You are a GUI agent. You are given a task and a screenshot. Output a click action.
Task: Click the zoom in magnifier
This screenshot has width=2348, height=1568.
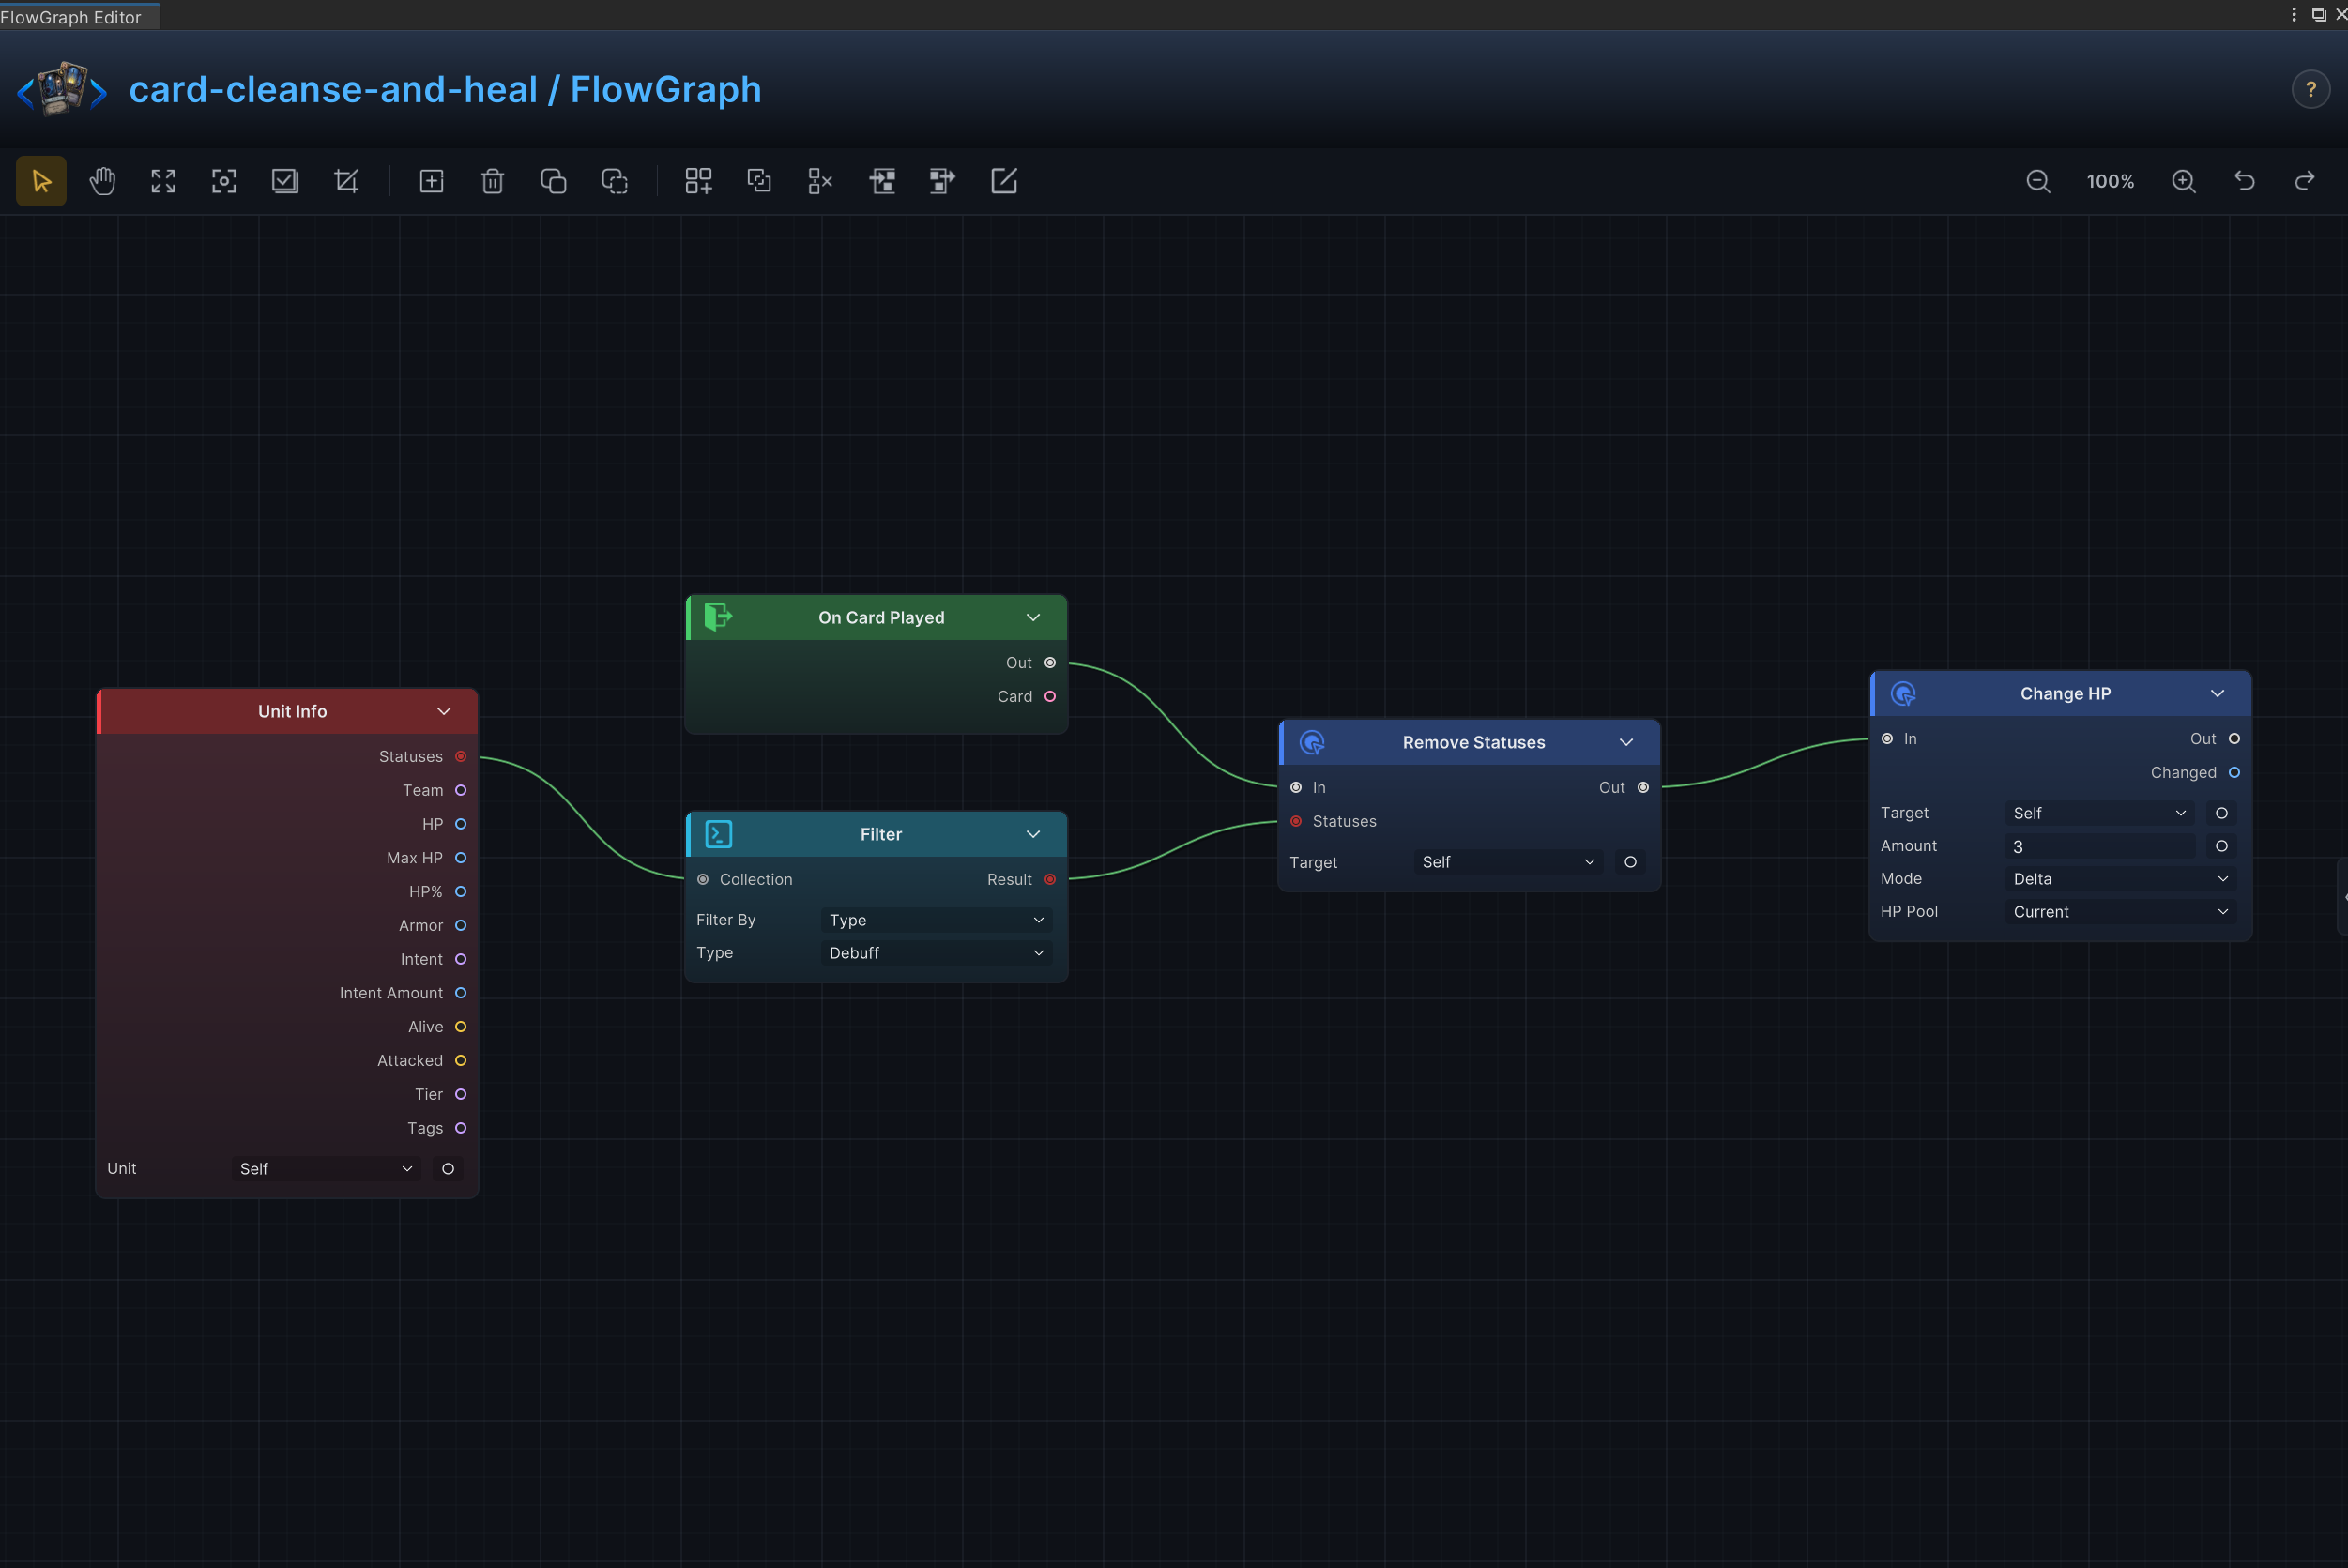[x=2184, y=181]
